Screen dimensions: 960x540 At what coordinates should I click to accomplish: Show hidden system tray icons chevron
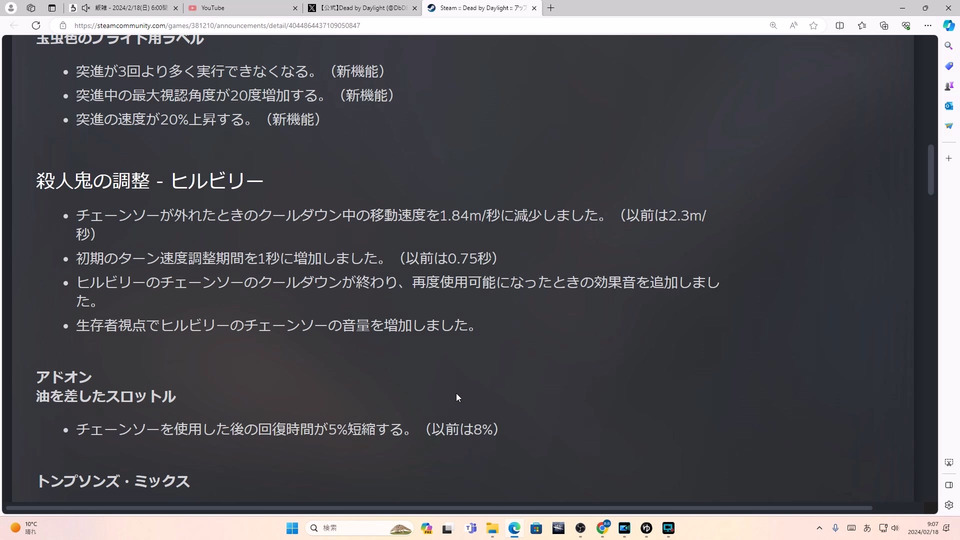pos(819,528)
